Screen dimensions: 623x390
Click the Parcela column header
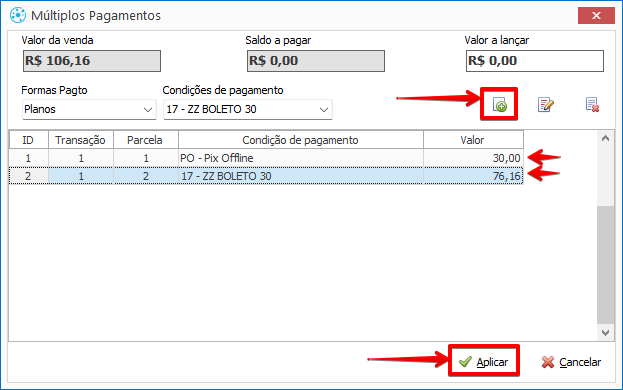(146, 140)
